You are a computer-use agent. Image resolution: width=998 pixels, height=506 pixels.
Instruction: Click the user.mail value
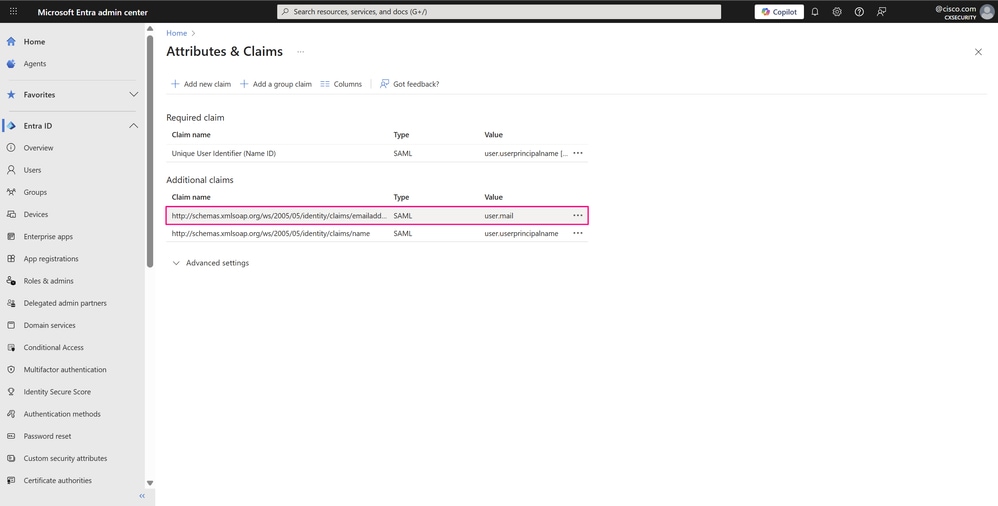coord(498,216)
